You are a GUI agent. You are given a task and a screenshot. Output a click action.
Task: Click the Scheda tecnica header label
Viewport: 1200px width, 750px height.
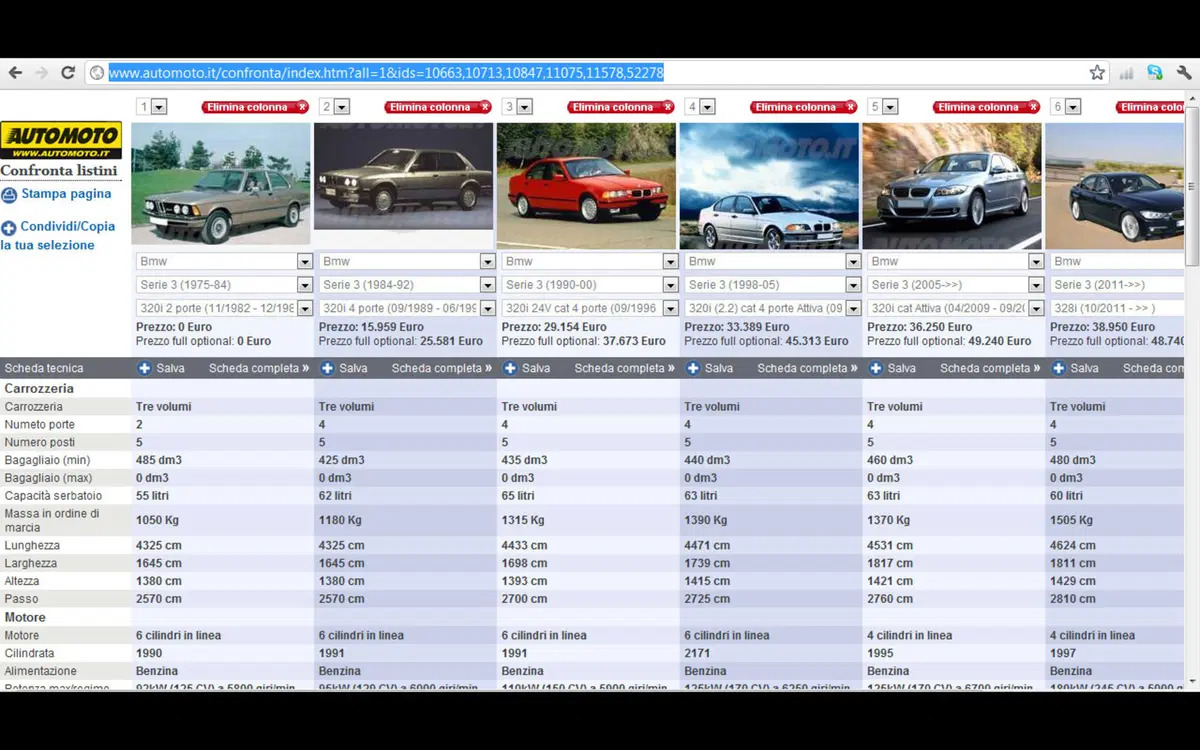[44, 368]
